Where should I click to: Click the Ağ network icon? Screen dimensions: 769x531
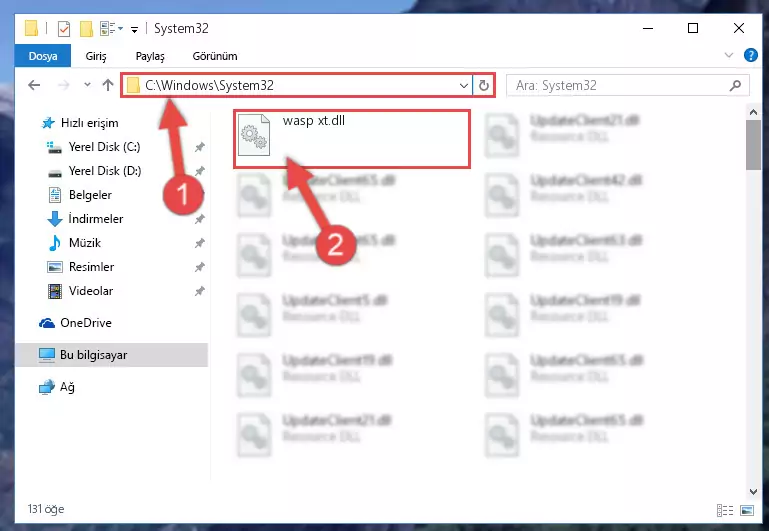point(47,387)
